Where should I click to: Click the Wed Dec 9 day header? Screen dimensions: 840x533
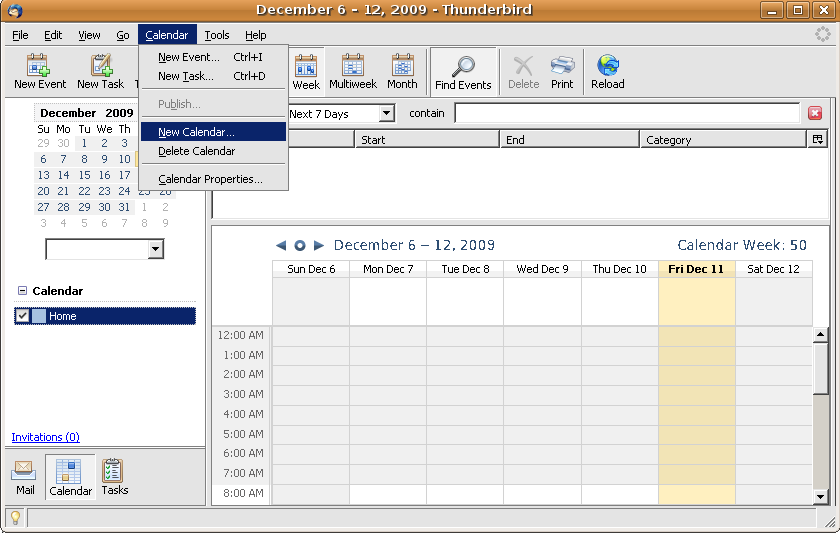pos(542,269)
